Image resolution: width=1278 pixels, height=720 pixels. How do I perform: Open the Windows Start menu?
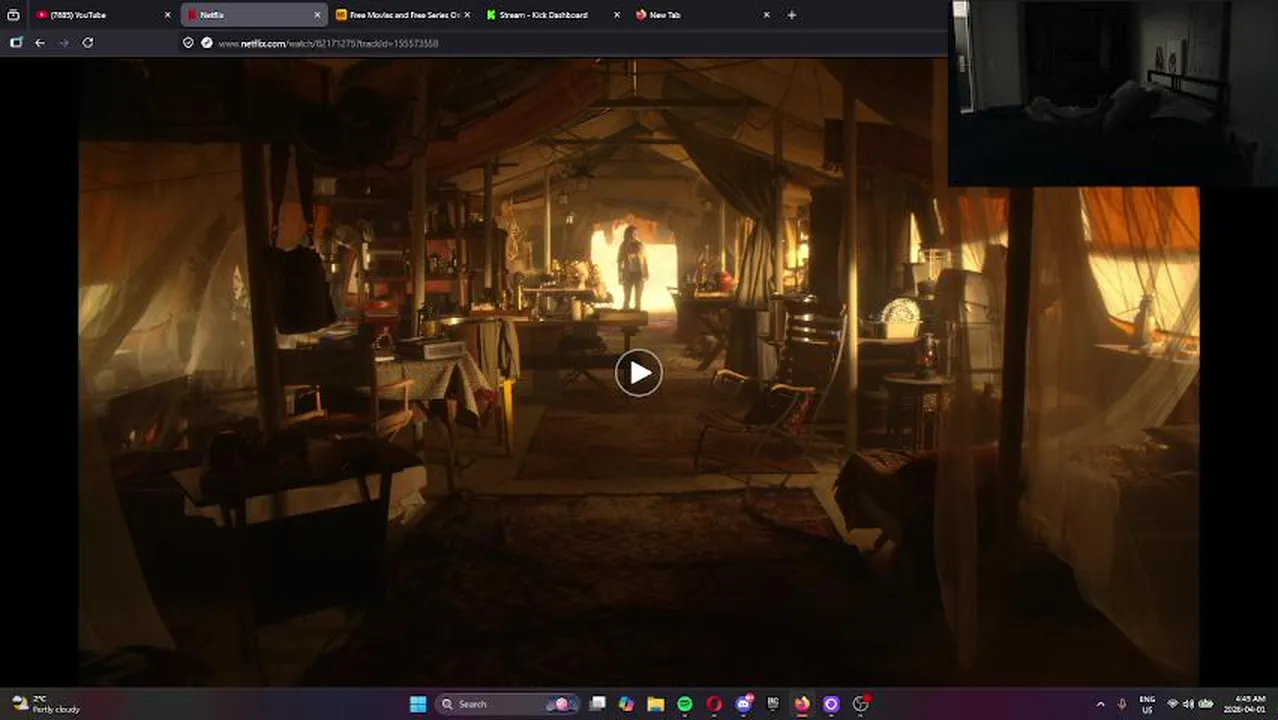click(x=418, y=704)
